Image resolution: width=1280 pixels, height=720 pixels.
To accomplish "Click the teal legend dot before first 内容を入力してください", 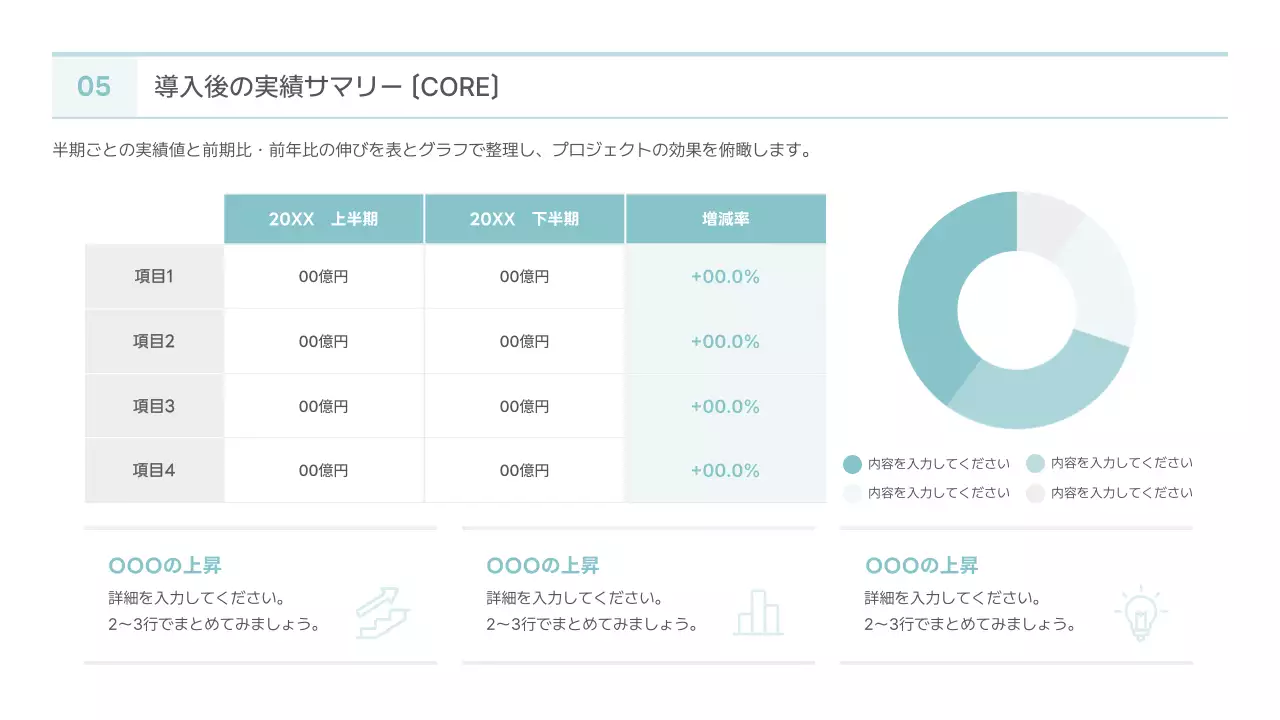I will click(x=851, y=463).
